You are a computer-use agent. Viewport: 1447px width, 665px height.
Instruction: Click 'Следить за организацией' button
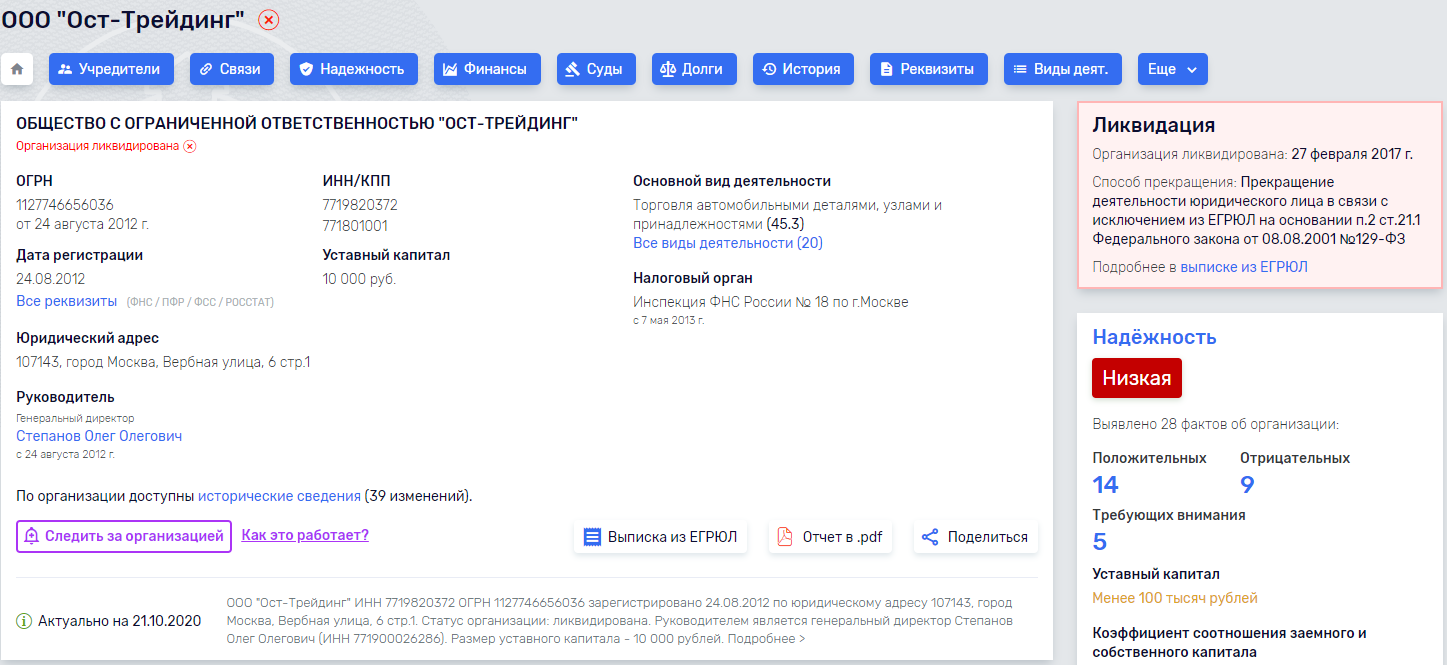click(124, 536)
